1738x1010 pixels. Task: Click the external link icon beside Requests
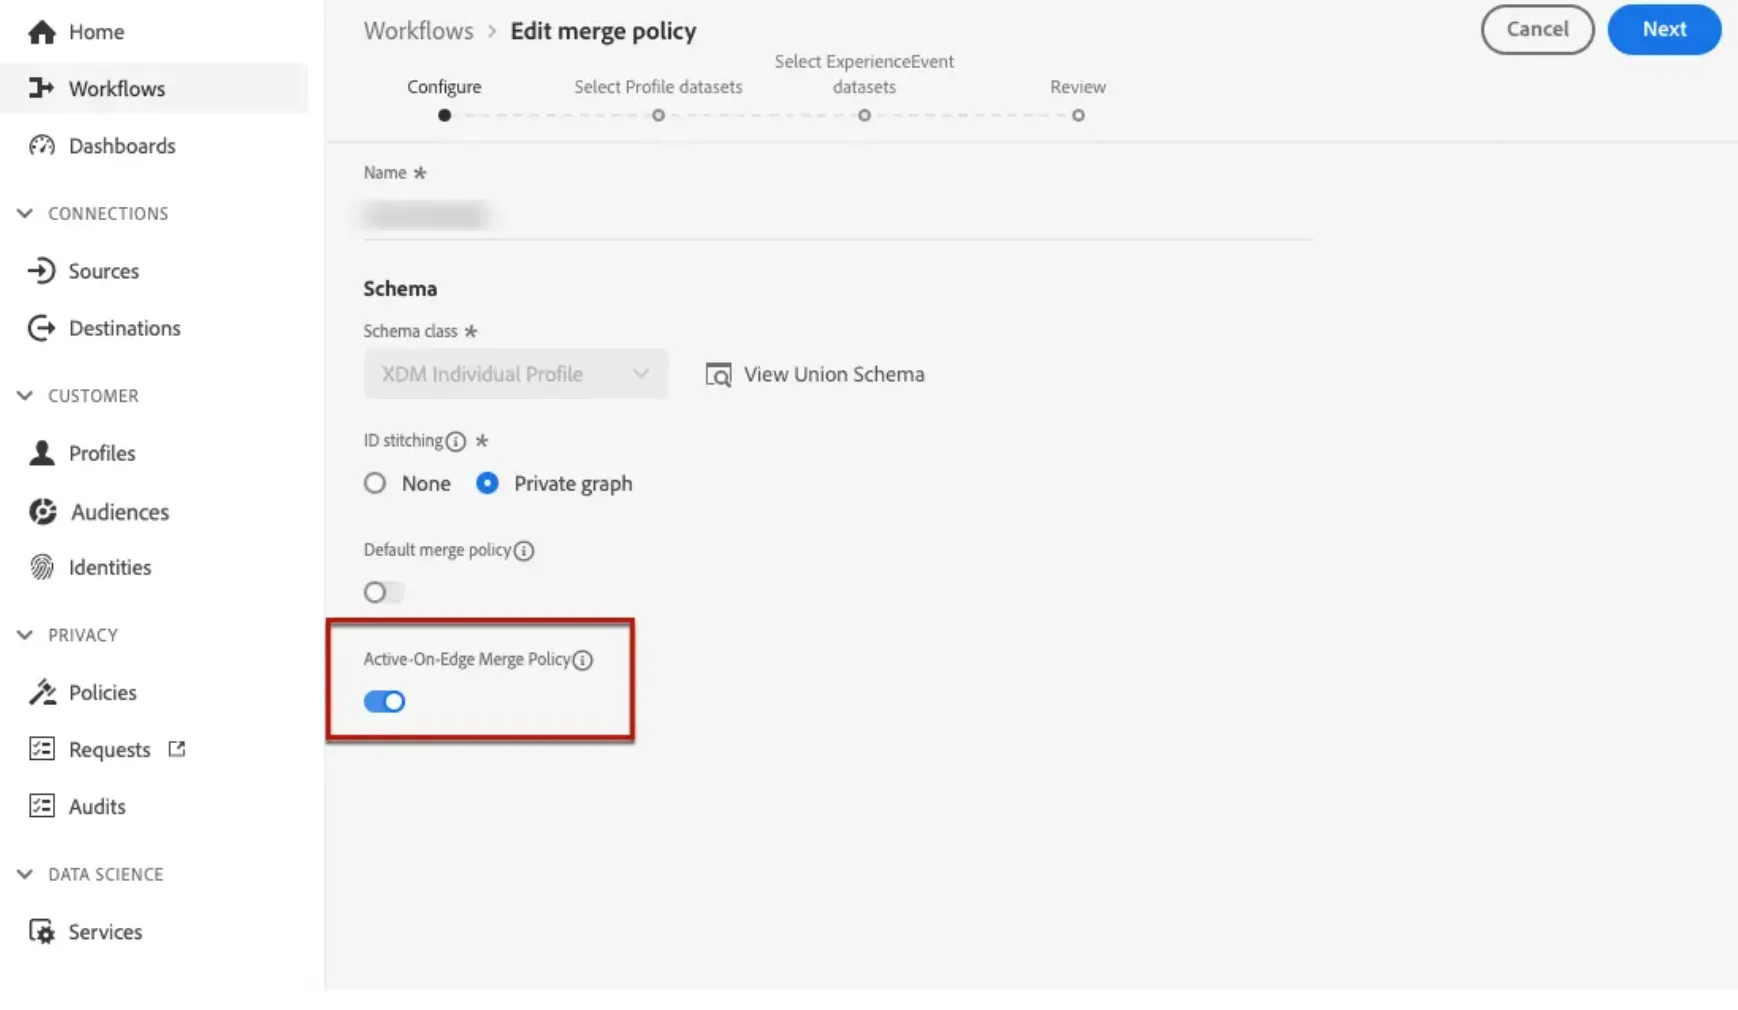[x=177, y=749]
